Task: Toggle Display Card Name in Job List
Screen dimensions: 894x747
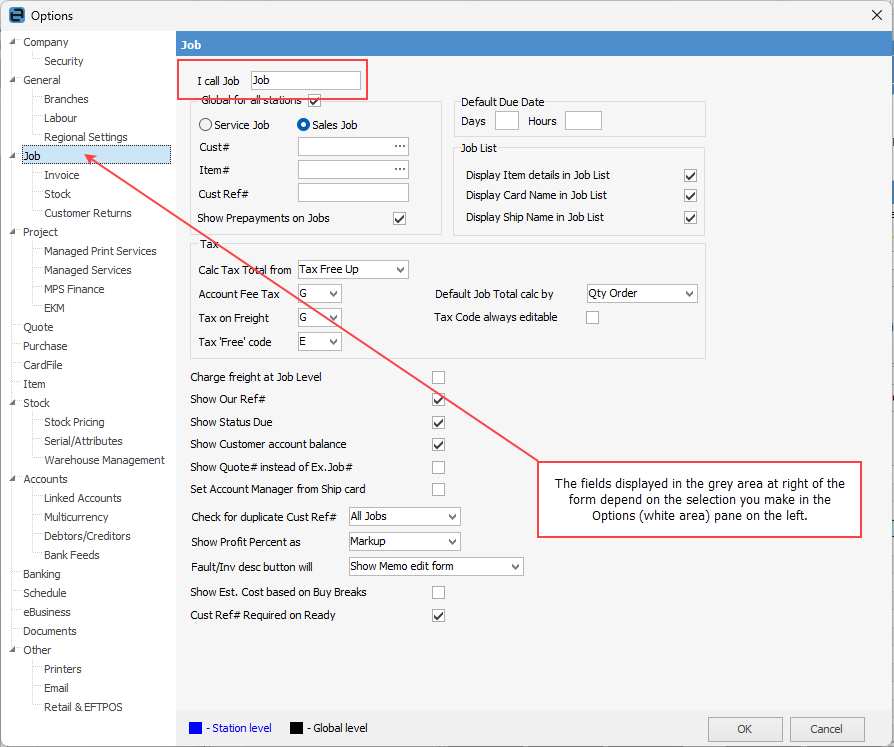Action: point(690,196)
